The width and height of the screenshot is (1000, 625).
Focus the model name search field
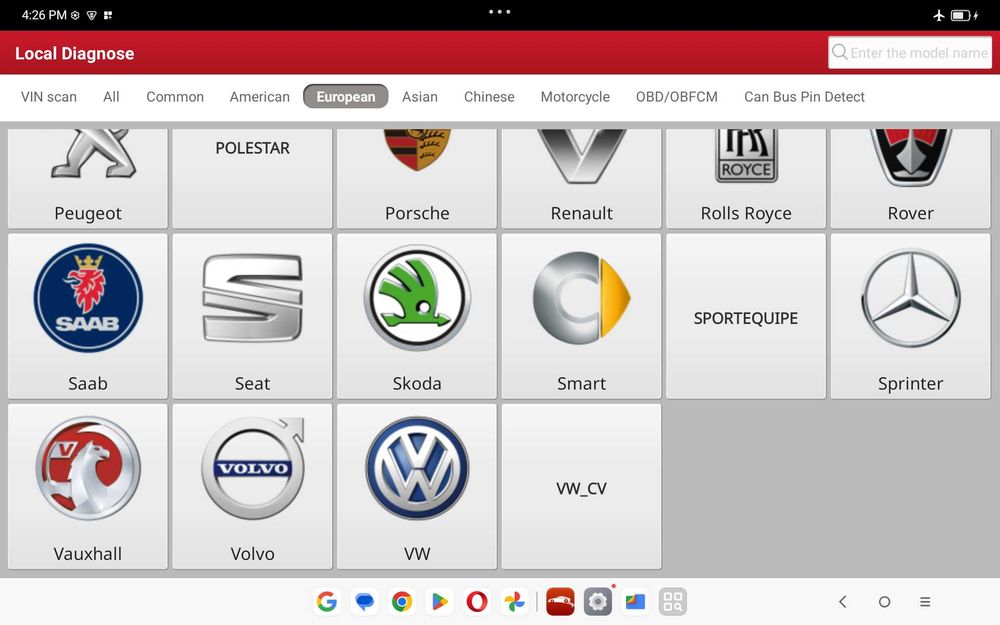(910, 52)
